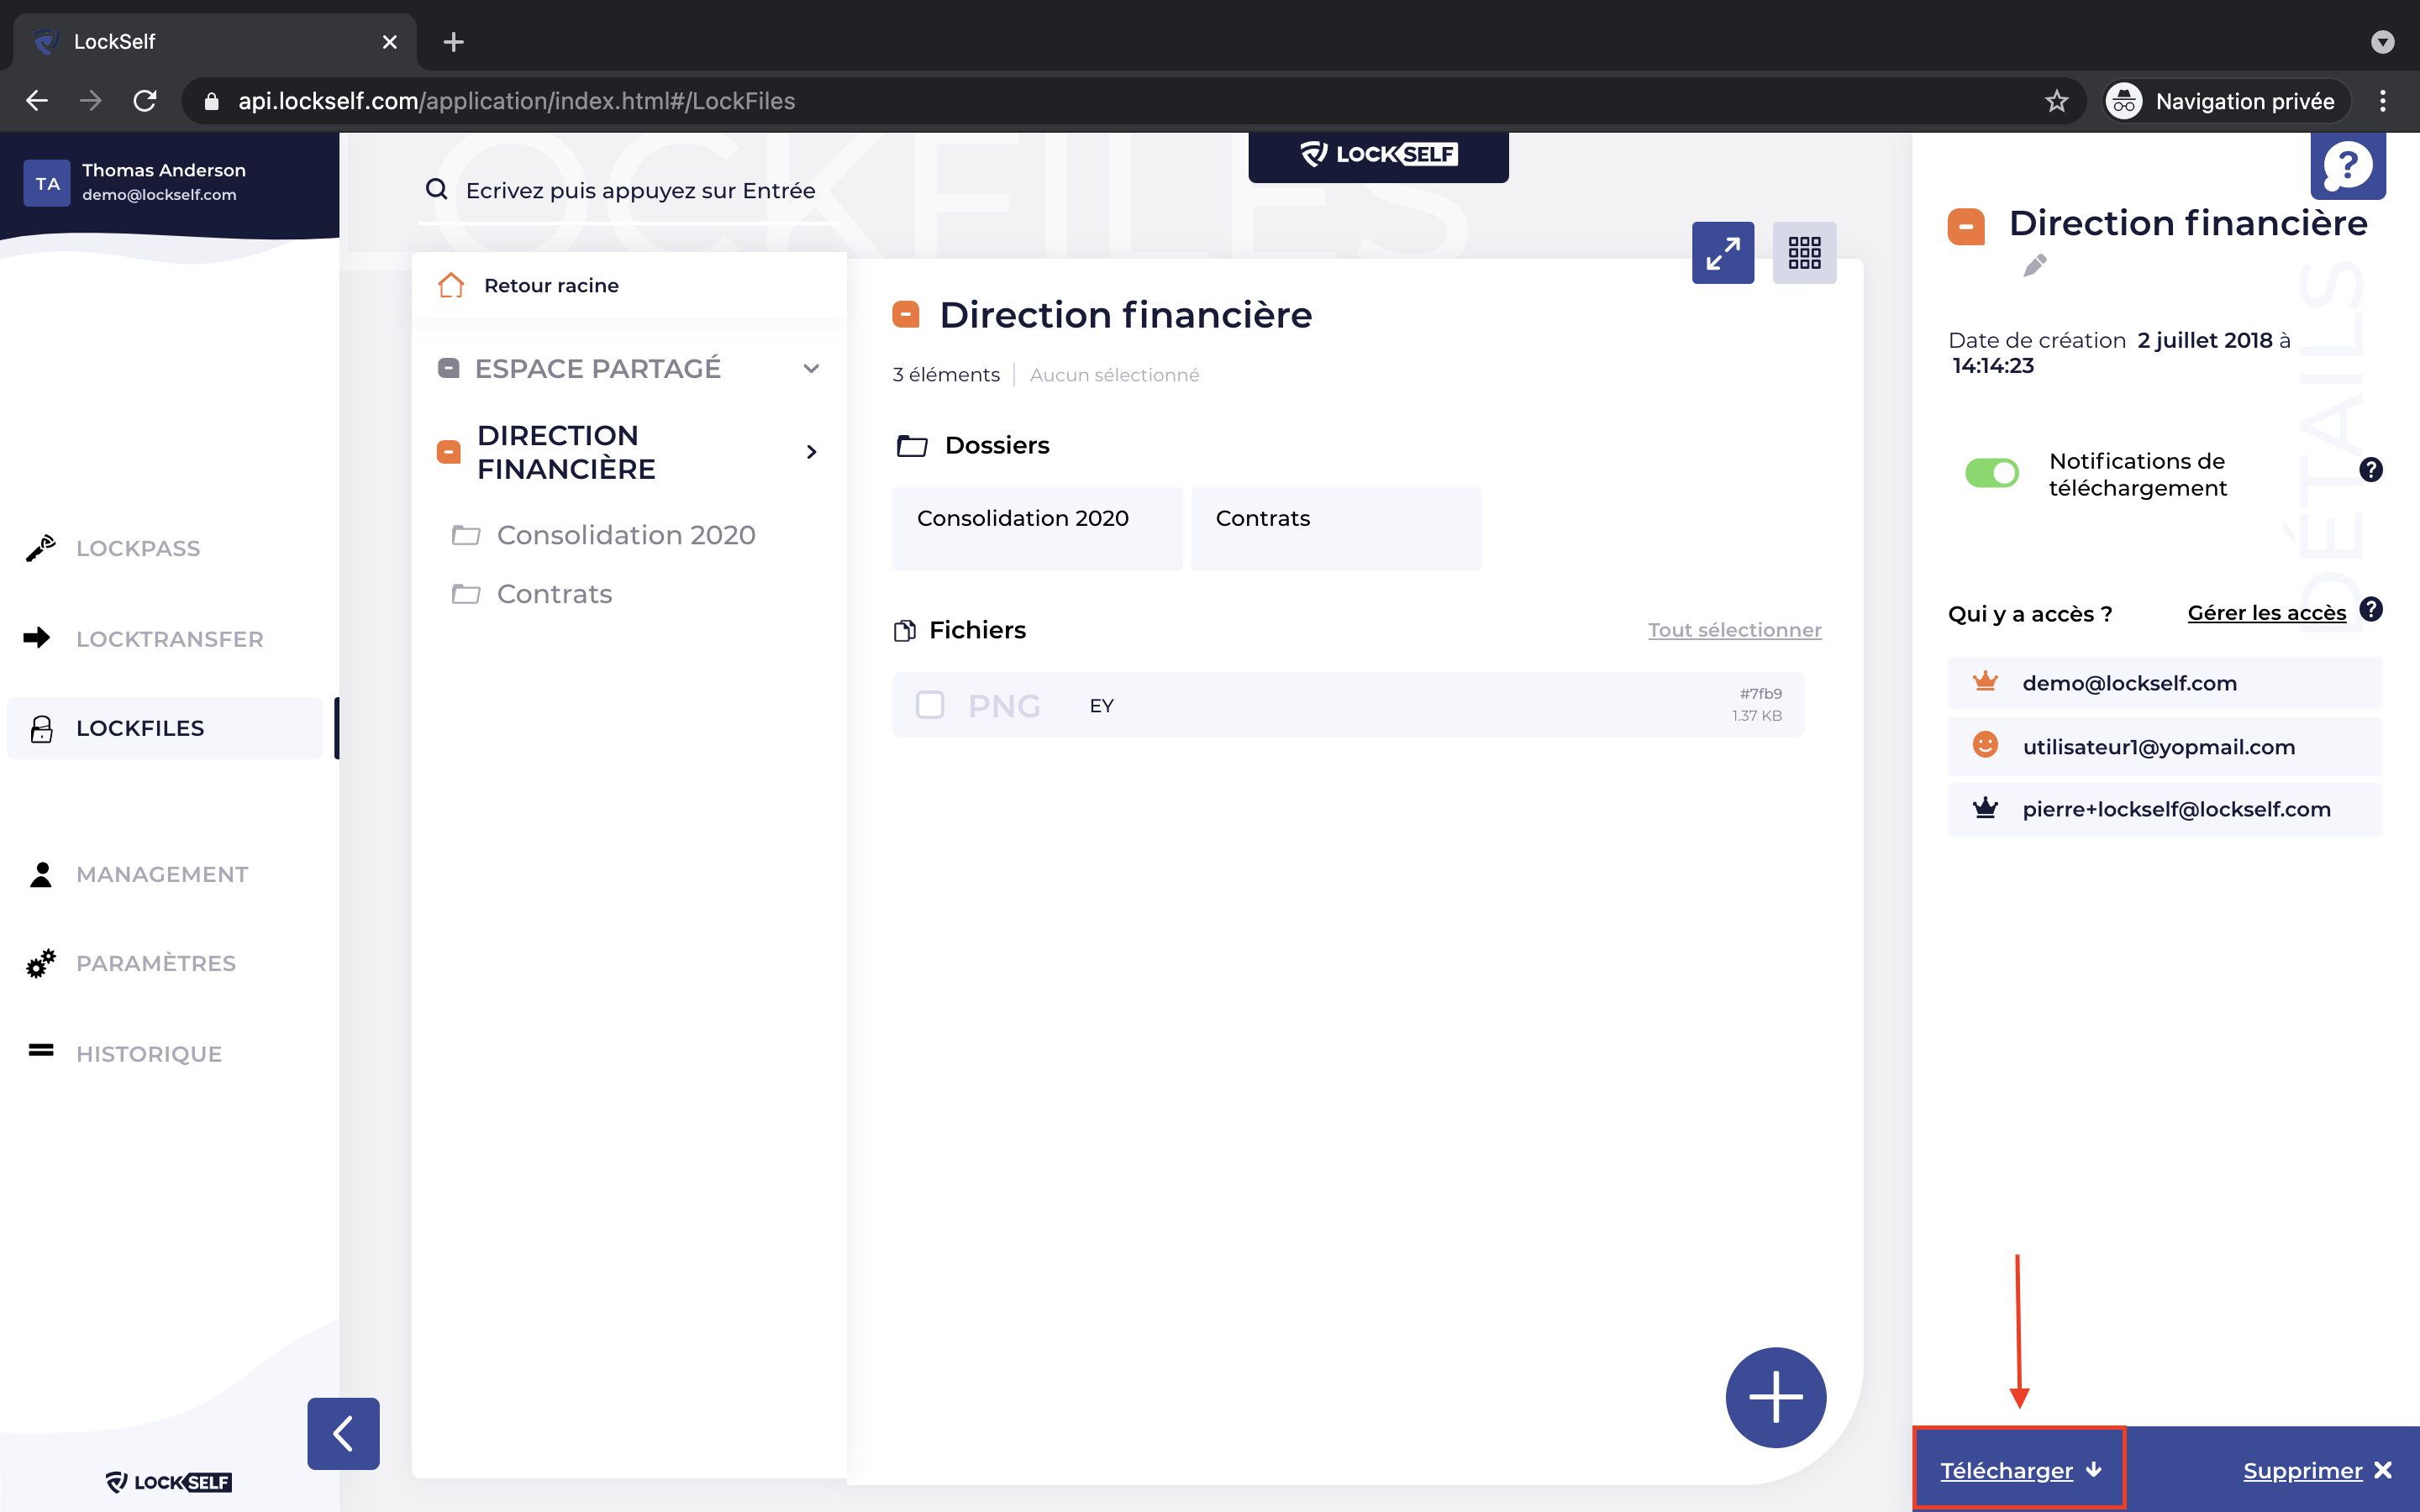Image resolution: width=2420 pixels, height=1512 pixels.
Task: Expand the DIRECTION FINANCIÈRE arrow
Action: coord(811,452)
